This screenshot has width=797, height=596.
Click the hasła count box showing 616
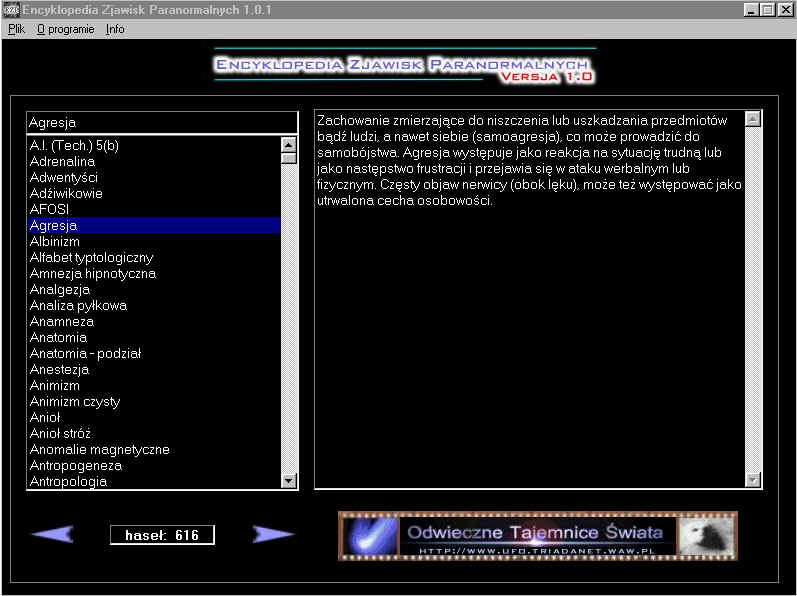click(162, 535)
